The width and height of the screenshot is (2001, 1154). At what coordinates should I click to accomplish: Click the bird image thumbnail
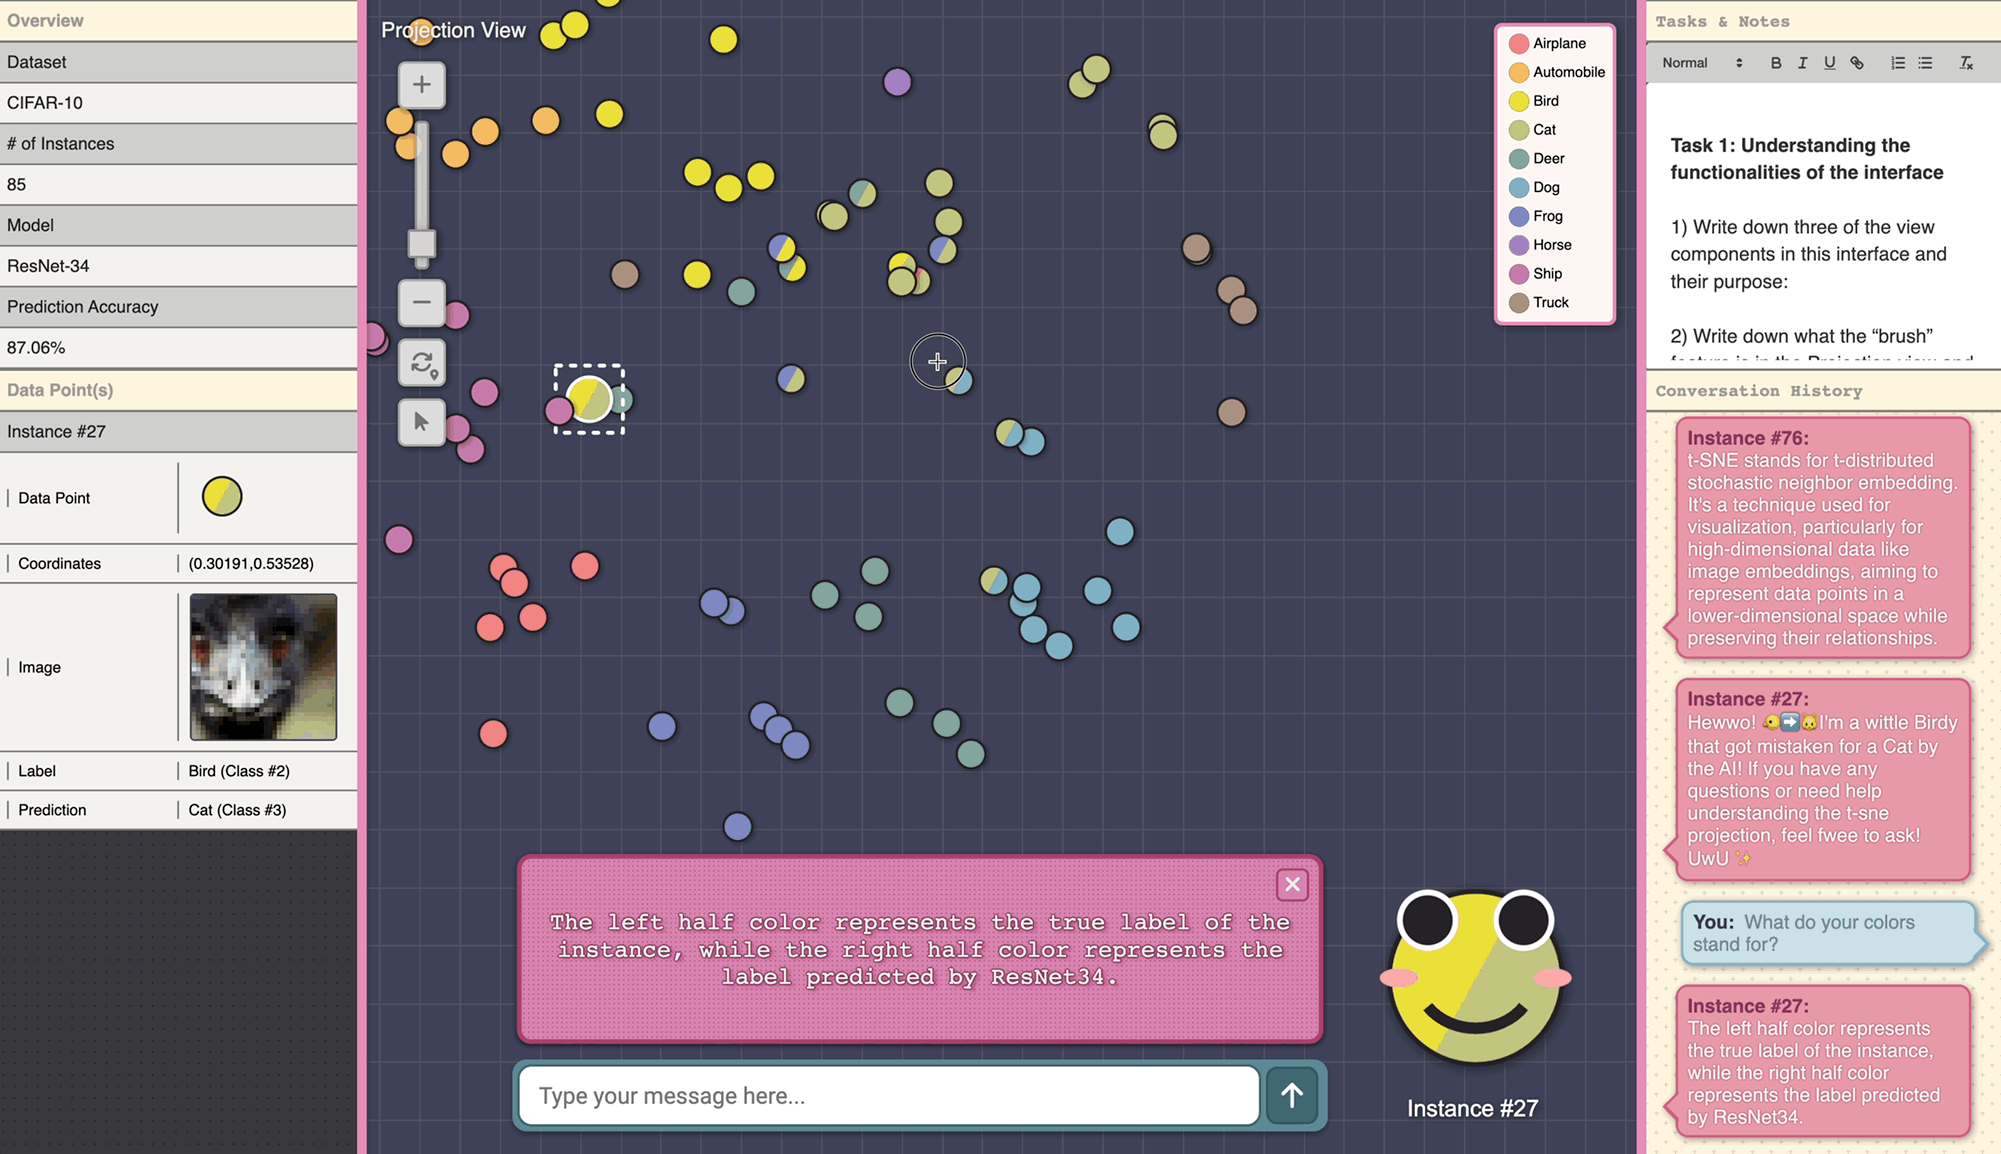(263, 667)
